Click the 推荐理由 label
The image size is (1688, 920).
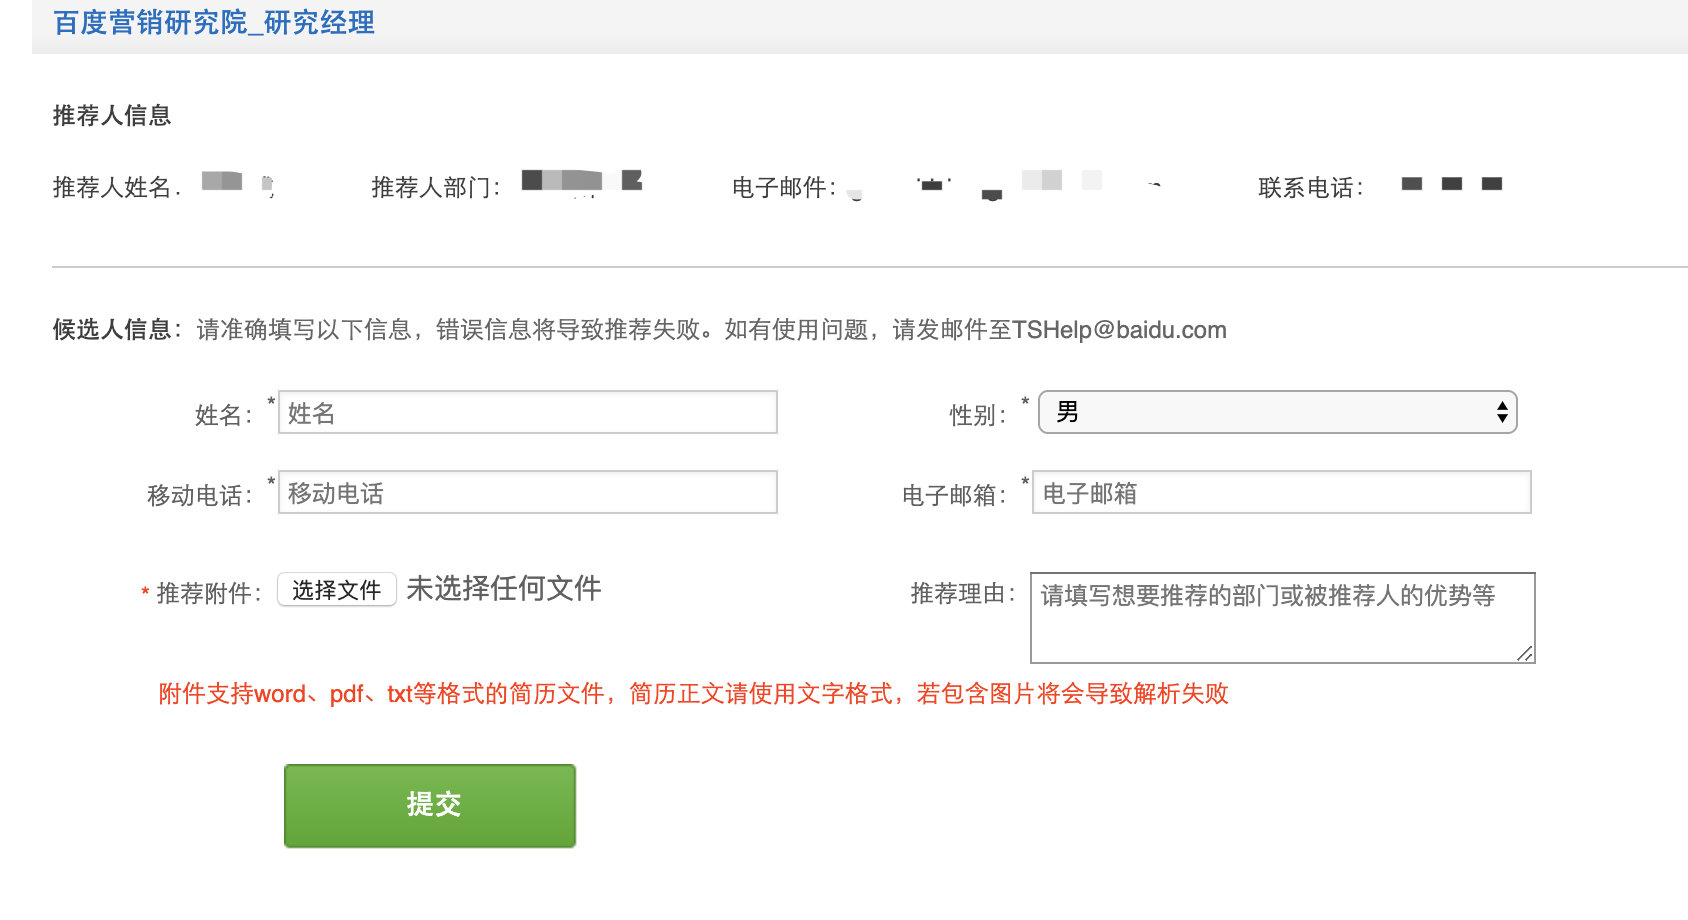(x=963, y=594)
